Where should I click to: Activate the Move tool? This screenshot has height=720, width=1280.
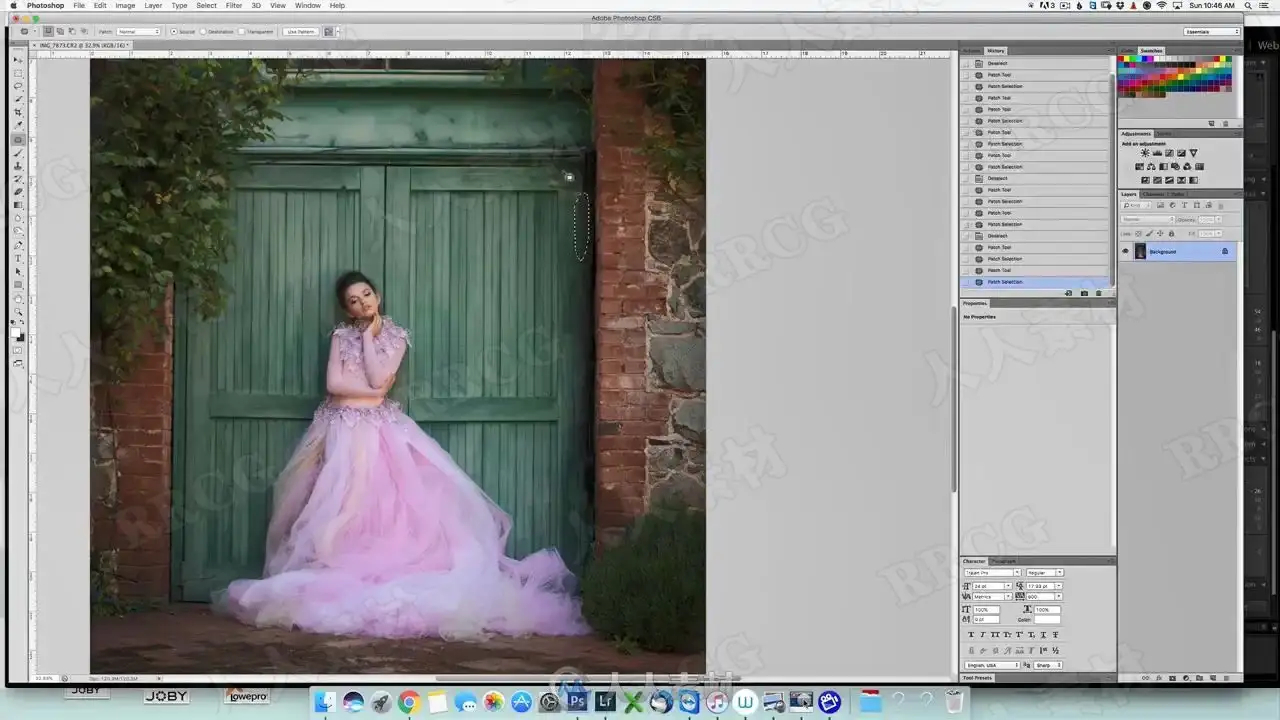[x=18, y=60]
